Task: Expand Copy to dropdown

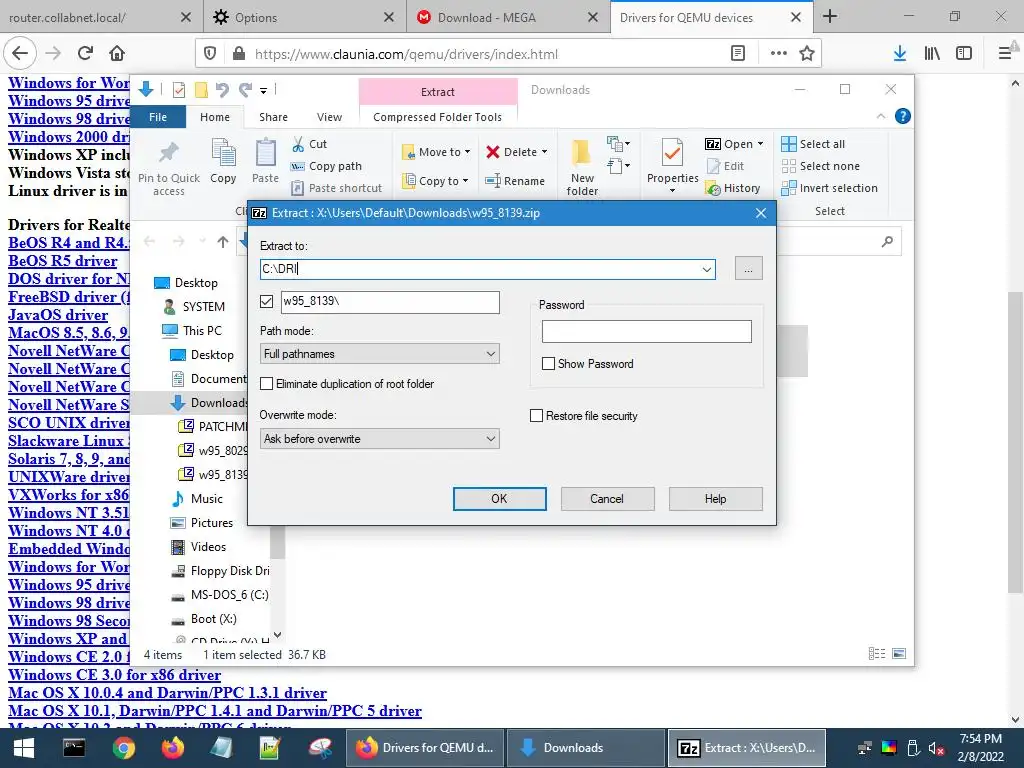Action: point(465,181)
